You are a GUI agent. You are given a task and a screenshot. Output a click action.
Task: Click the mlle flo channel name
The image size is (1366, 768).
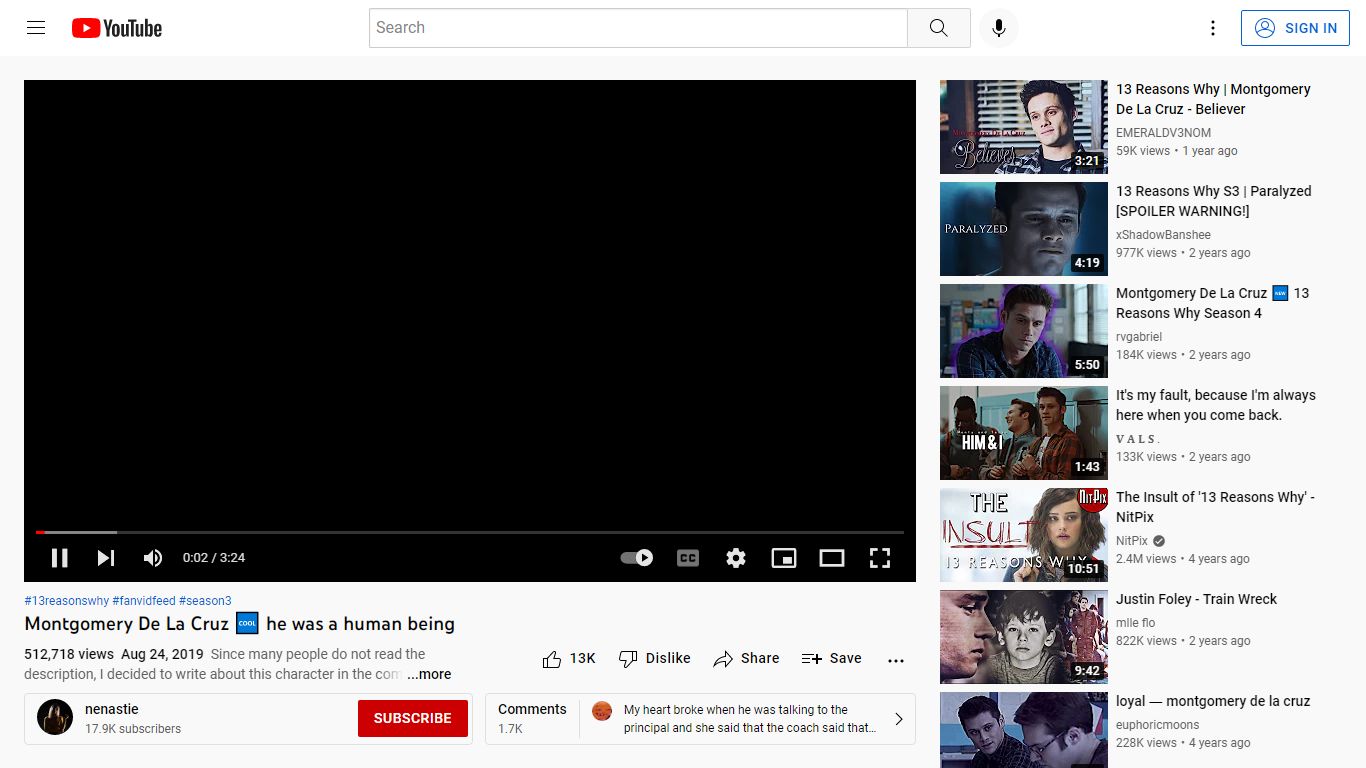(1136, 623)
